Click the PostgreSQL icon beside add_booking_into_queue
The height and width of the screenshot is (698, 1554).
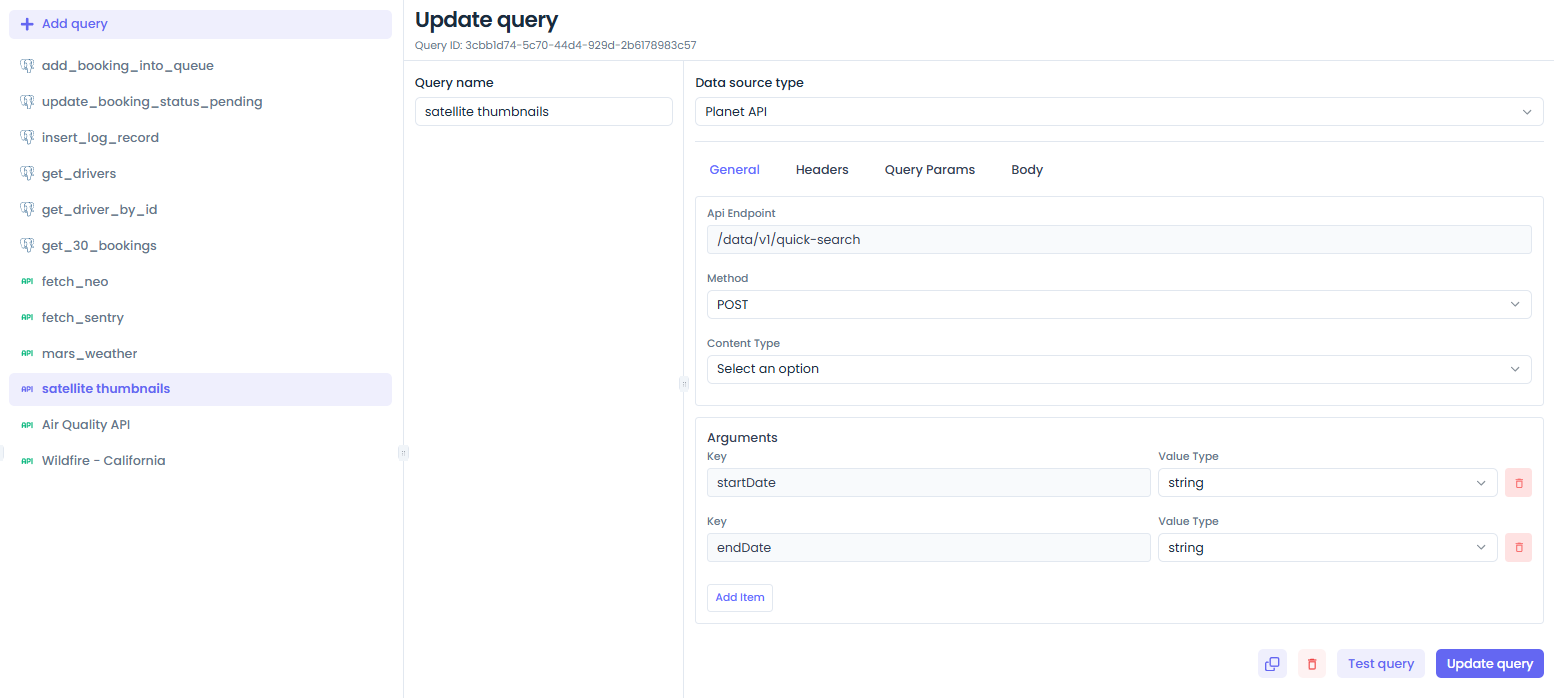(27, 65)
